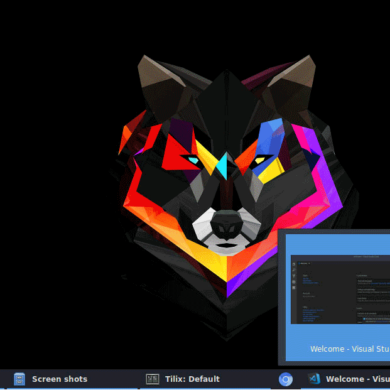The width and height of the screenshot is (390, 390).
Task: Click the Tilix terminal icon in taskbar
Action: tap(152, 379)
